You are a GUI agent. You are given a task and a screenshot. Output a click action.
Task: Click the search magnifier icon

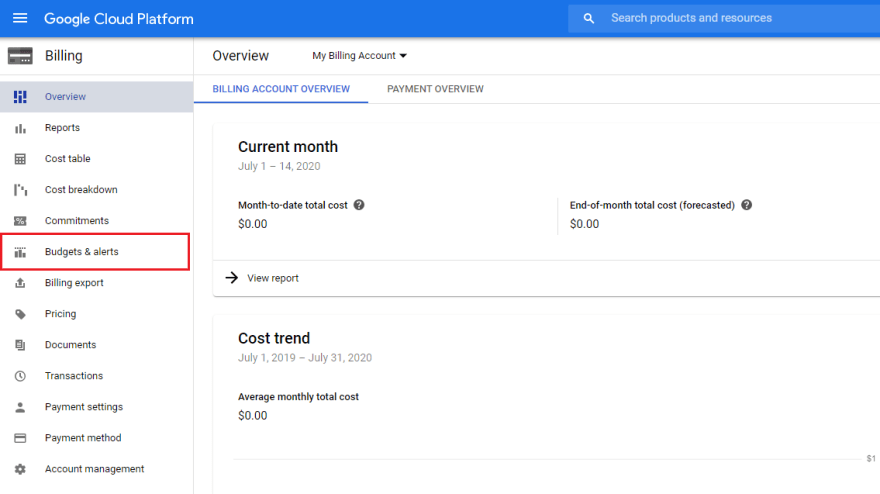click(588, 19)
